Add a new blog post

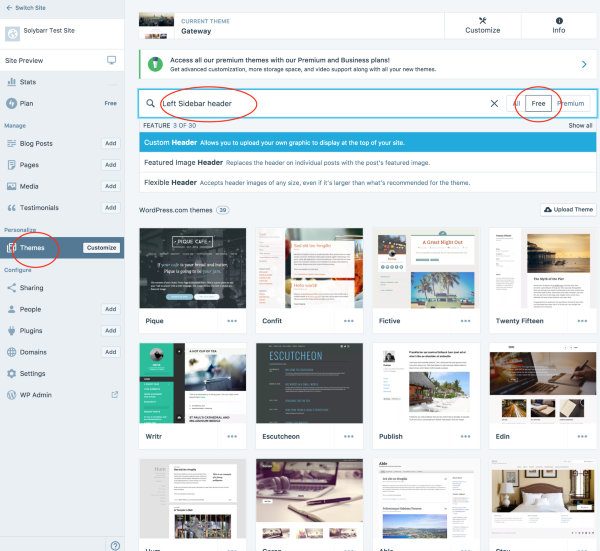[111, 144]
